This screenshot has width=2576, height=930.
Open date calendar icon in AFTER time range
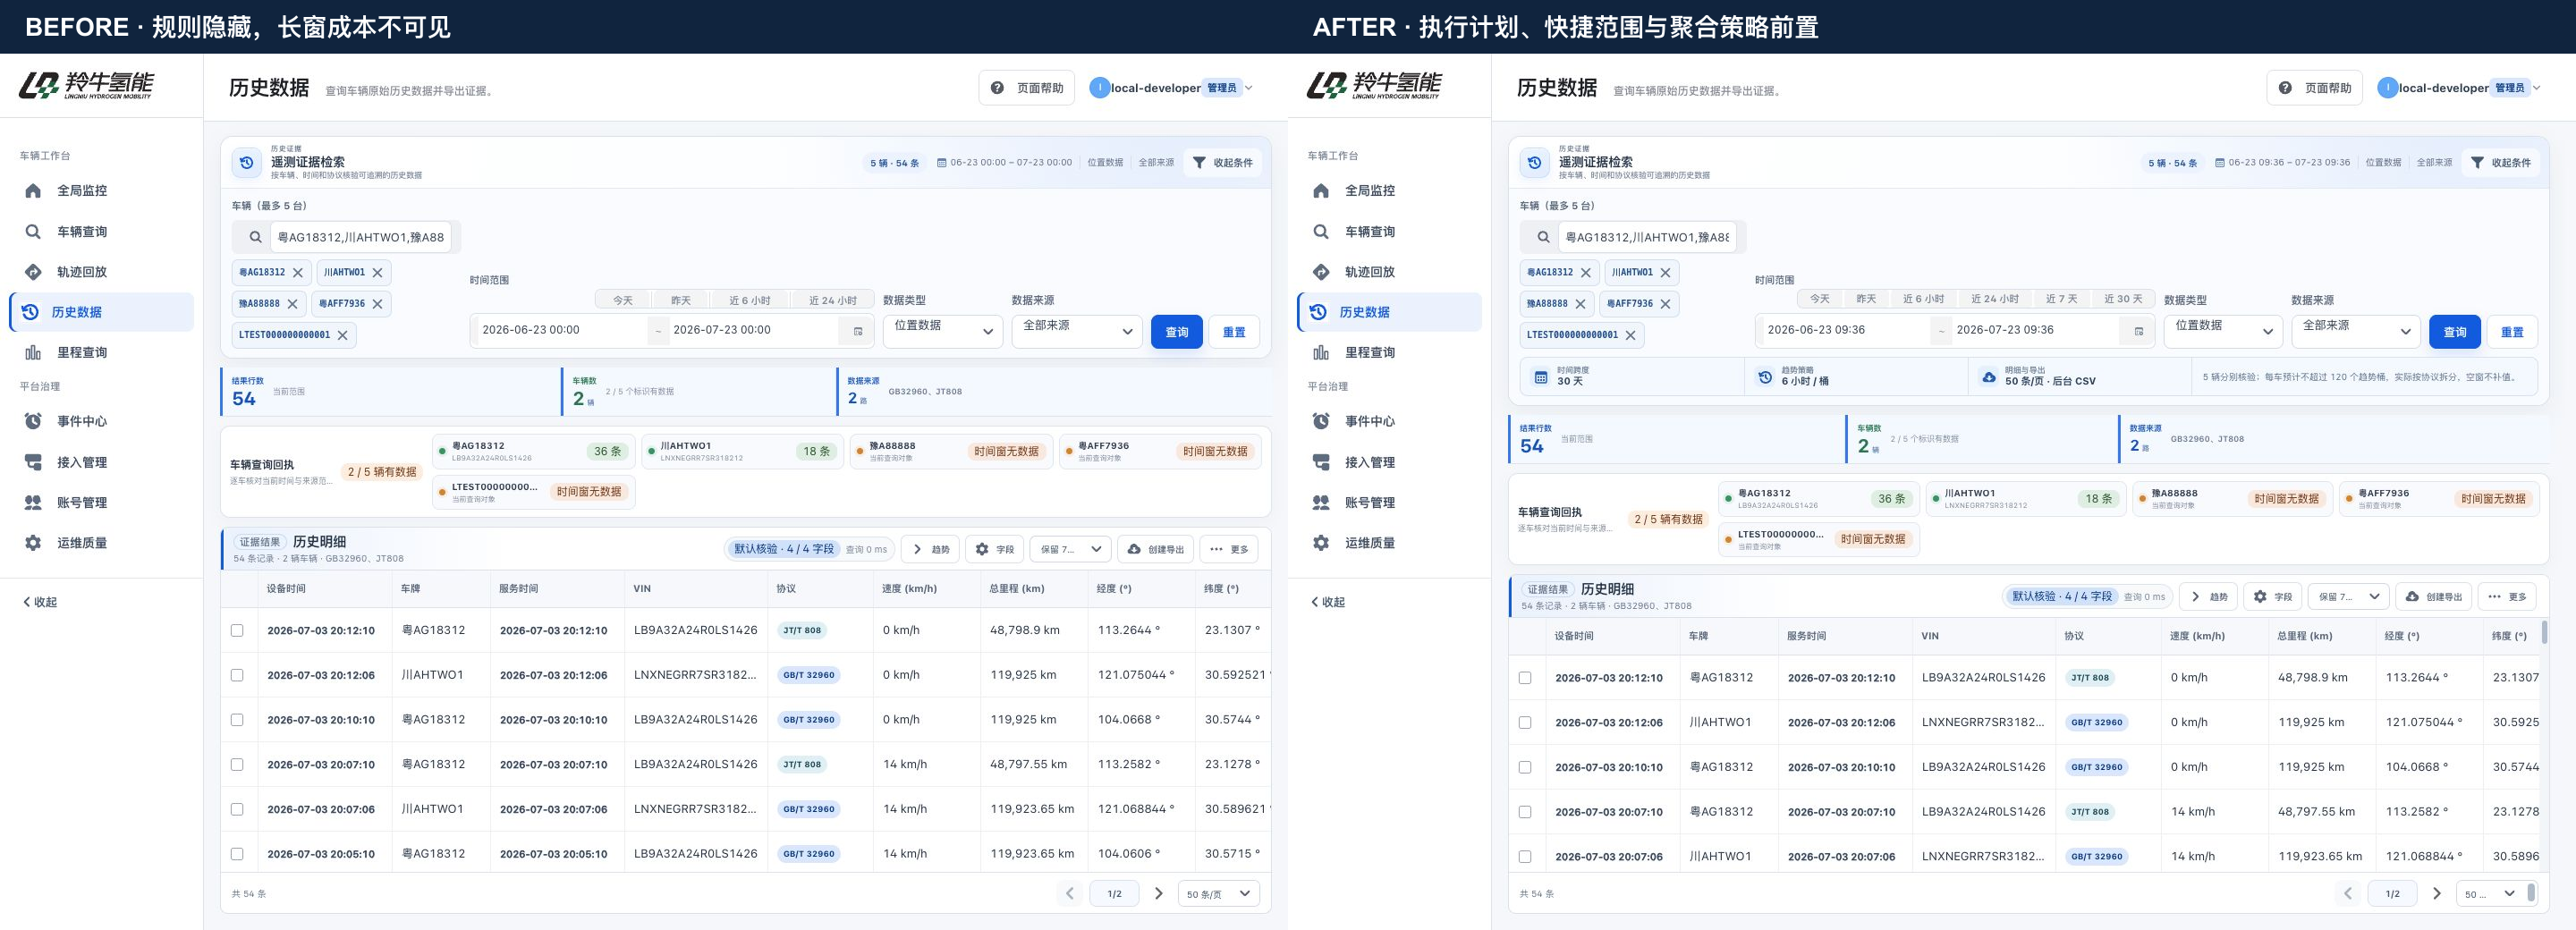(2138, 331)
